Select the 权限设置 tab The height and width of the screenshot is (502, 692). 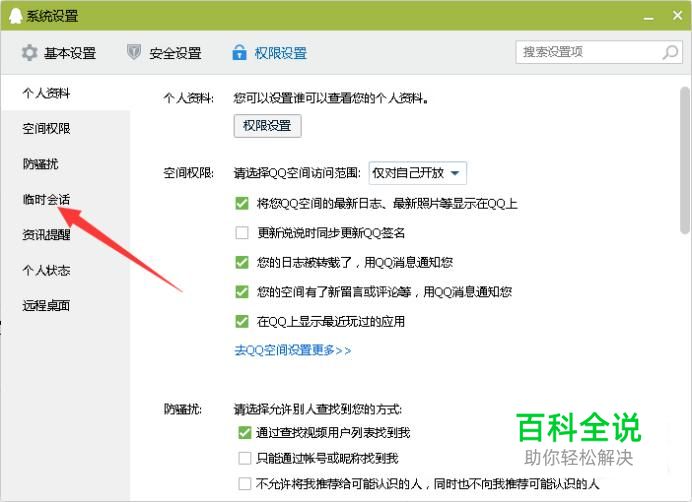[270, 53]
